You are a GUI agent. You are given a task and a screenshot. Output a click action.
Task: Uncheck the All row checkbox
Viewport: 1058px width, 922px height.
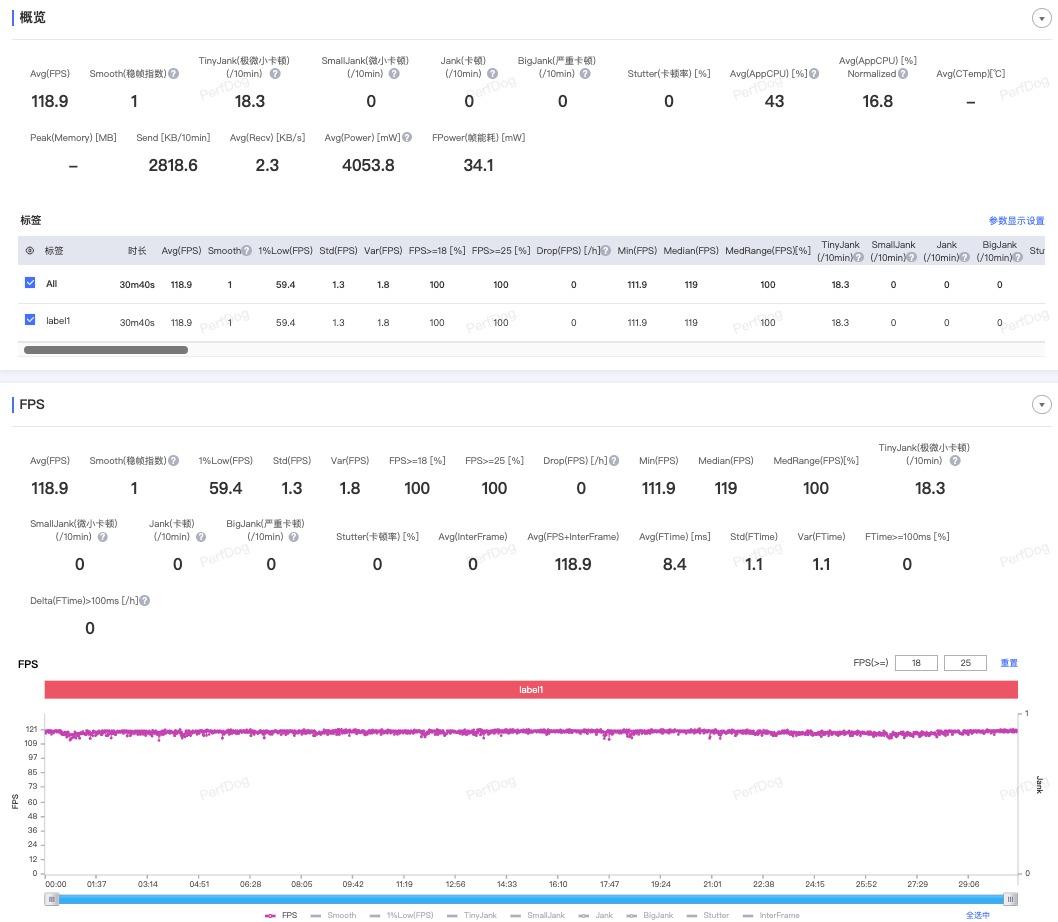[x=30, y=283]
